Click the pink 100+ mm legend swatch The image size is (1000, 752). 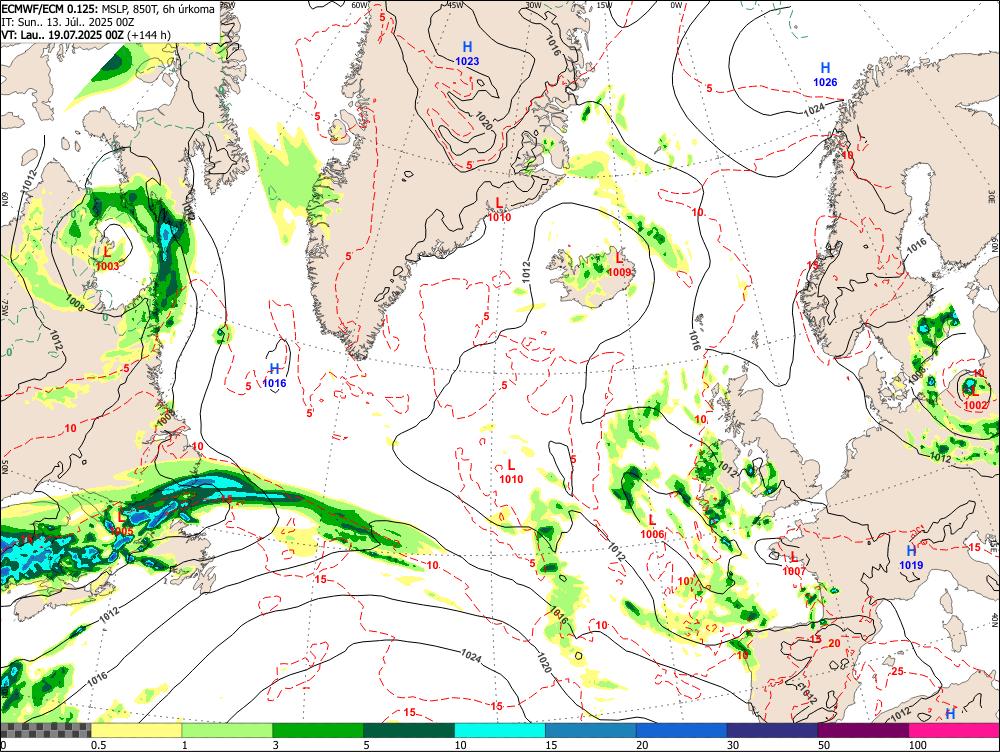pyautogui.click(x=954, y=730)
